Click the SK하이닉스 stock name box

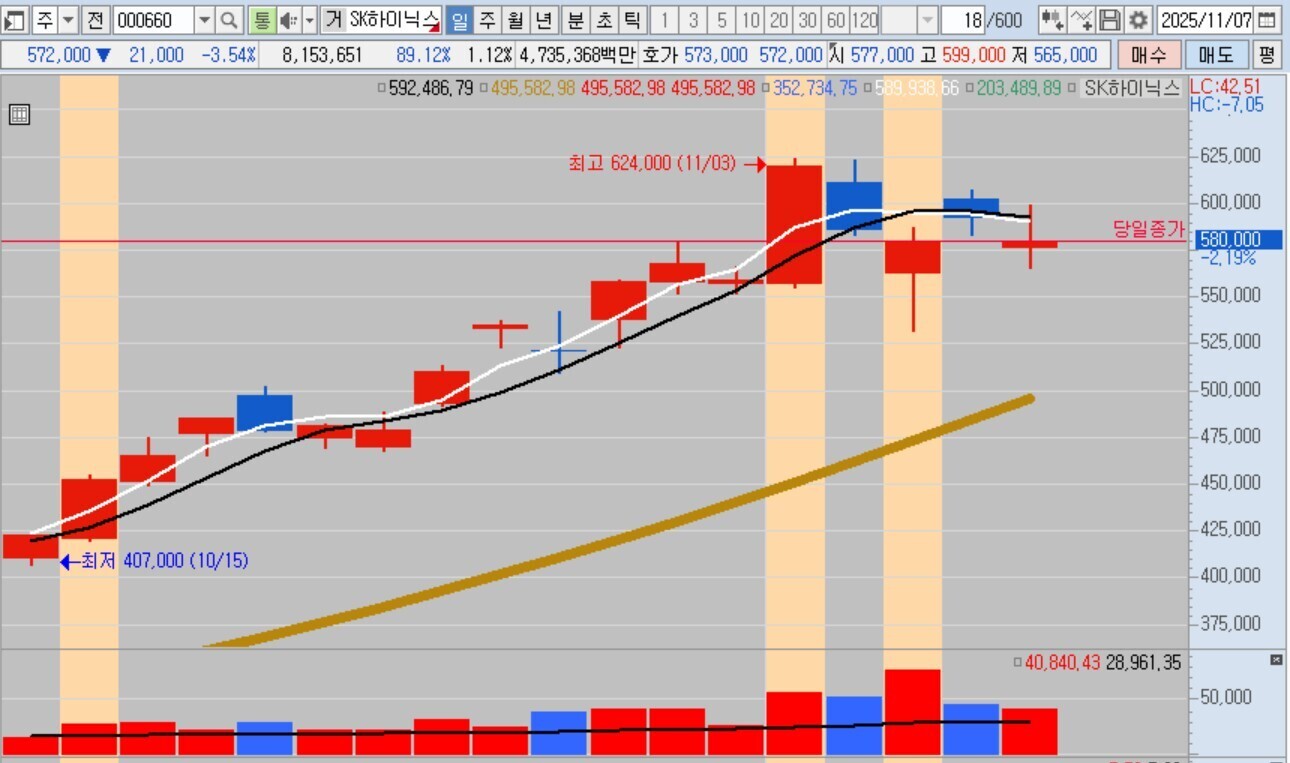[394, 20]
